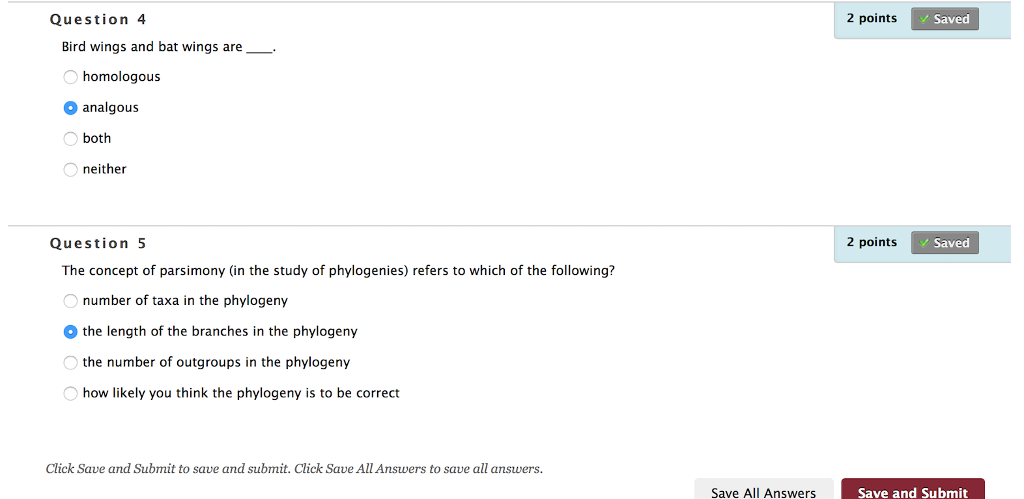The image size is (1024, 499).
Task: Click the green checkmark on Question 4
Action: (x=924, y=19)
